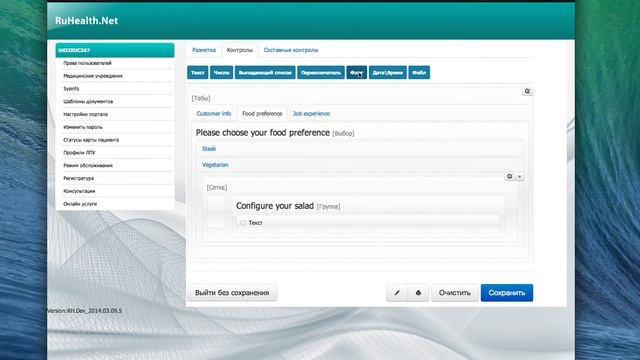
Task: Add a Флаг control button
Action: [x=356, y=73]
